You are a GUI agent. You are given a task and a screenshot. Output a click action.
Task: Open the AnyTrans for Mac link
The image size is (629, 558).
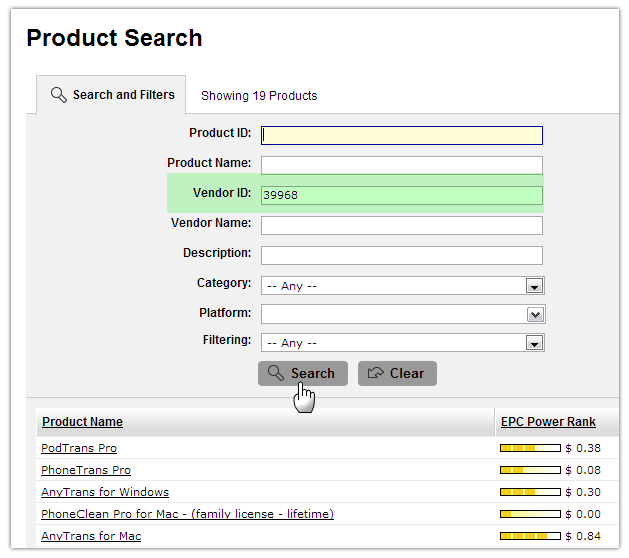[x=91, y=536]
